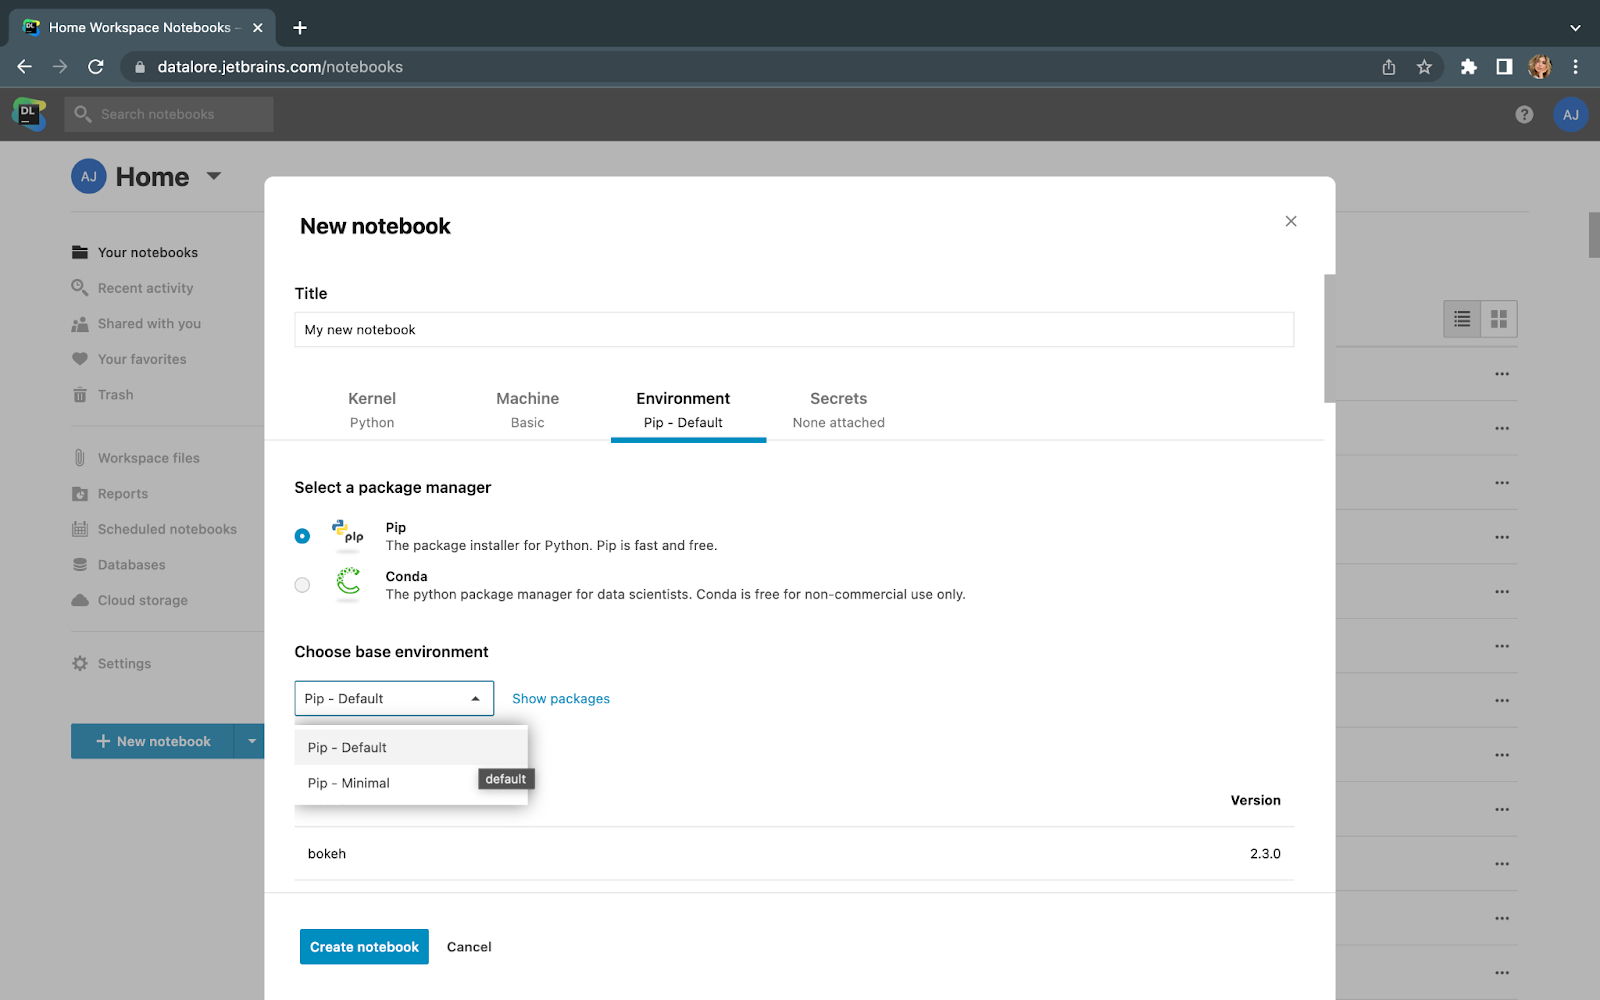Select the Pip package manager radio
Screen dimensions: 1600x1000
302,536
